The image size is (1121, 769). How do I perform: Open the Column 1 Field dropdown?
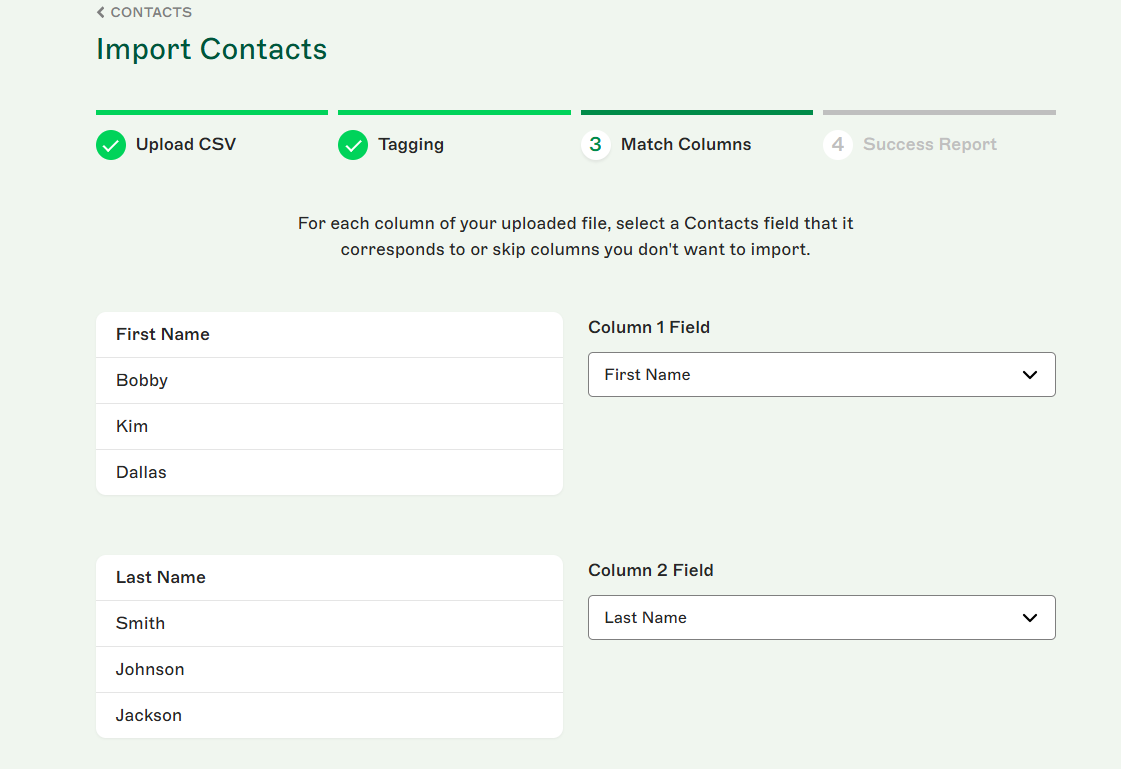click(x=821, y=374)
